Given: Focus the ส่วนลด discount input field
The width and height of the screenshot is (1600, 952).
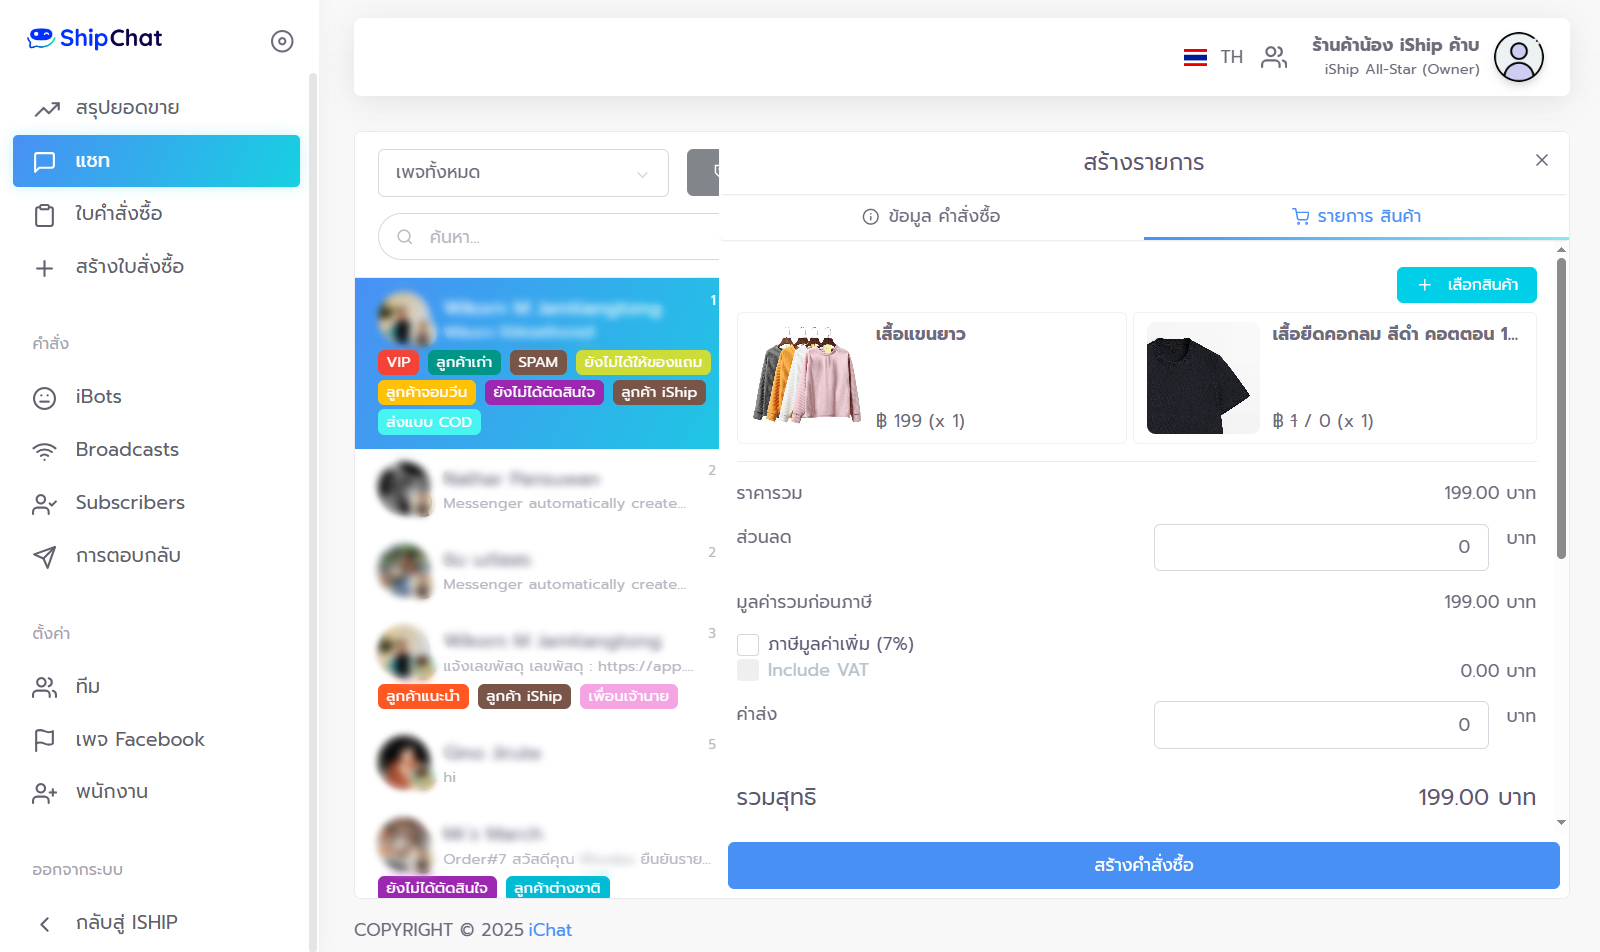Looking at the screenshot, I should 1321,547.
